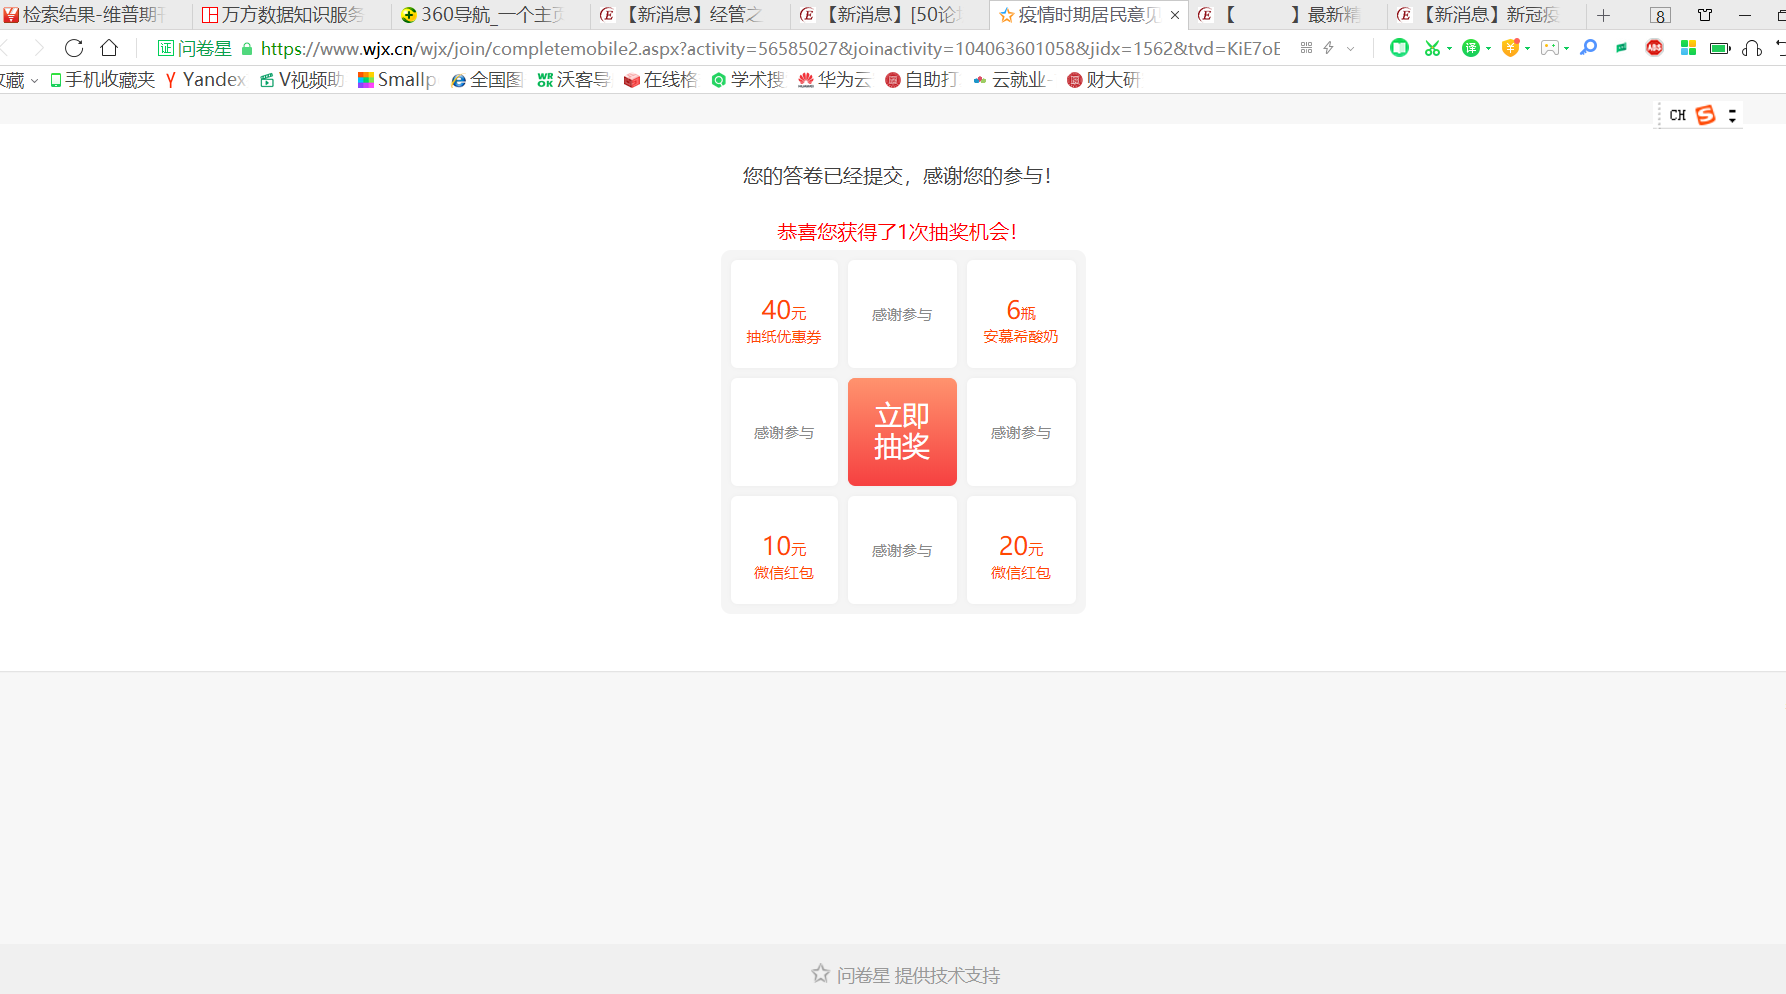Screen dimensions: 1786x994
Task: Click the green battery icon
Action: point(1720,48)
